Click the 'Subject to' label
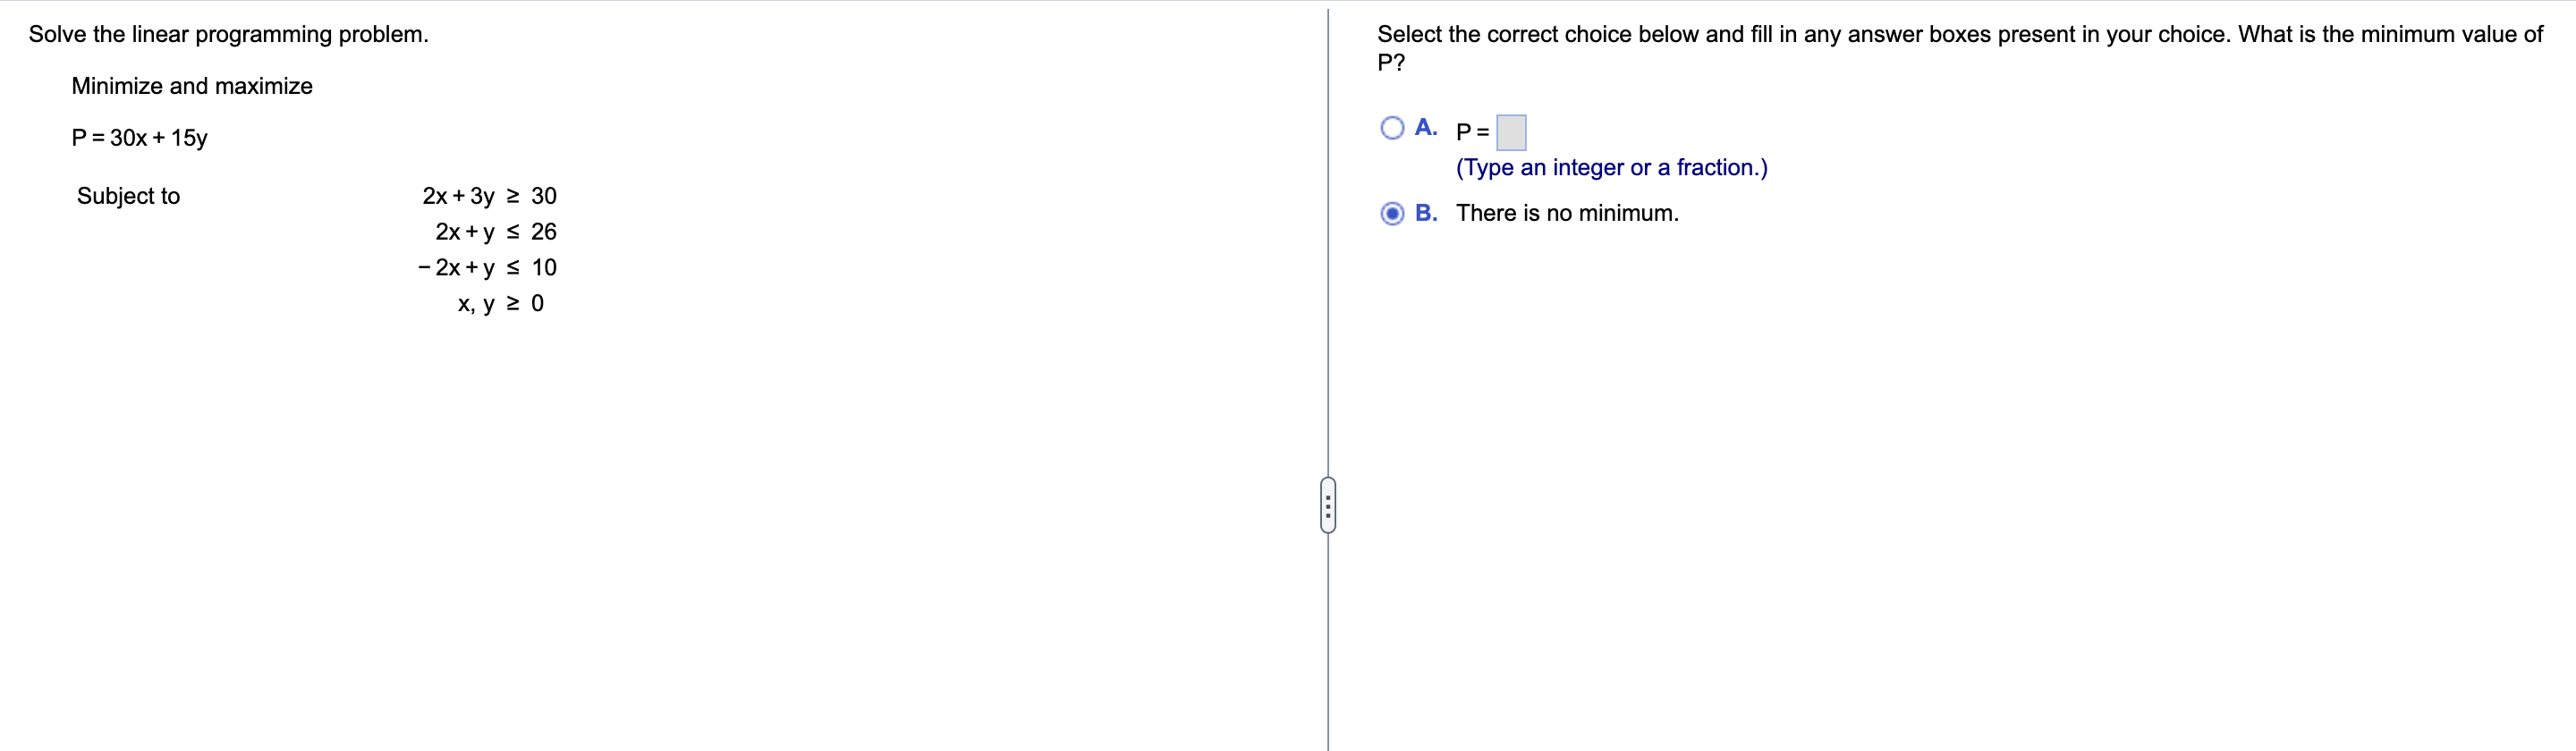Screen dimensions: 2576x751 (x=128, y=196)
